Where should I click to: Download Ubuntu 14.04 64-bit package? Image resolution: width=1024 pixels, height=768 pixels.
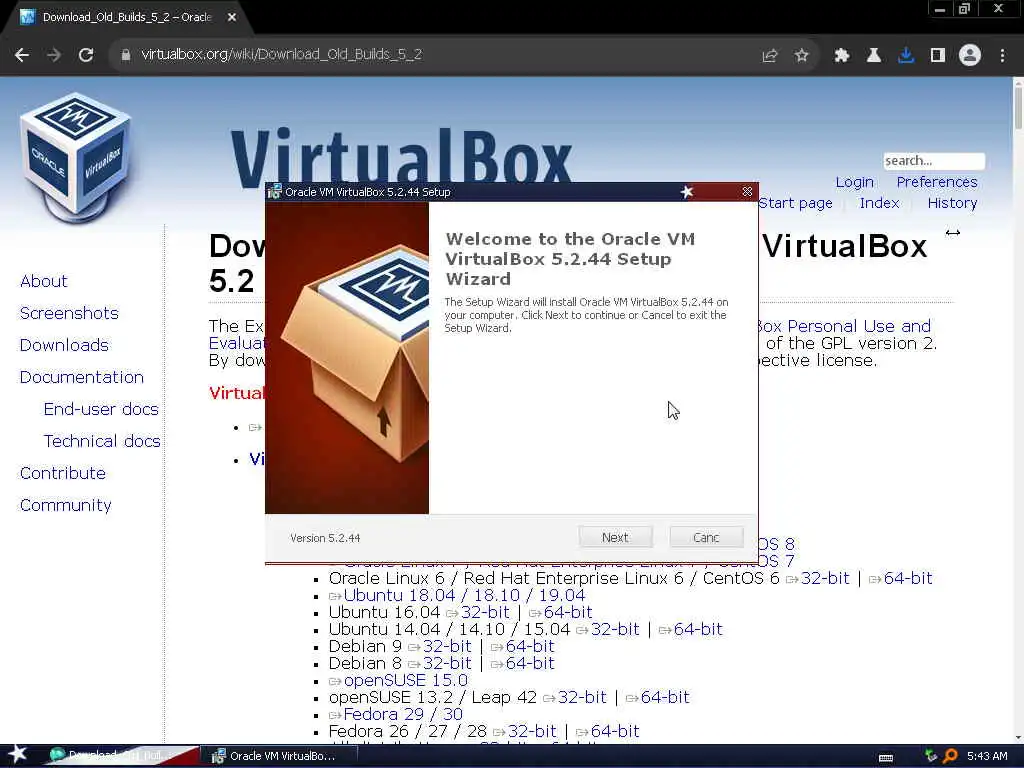pyautogui.click(x=698, y=630)
